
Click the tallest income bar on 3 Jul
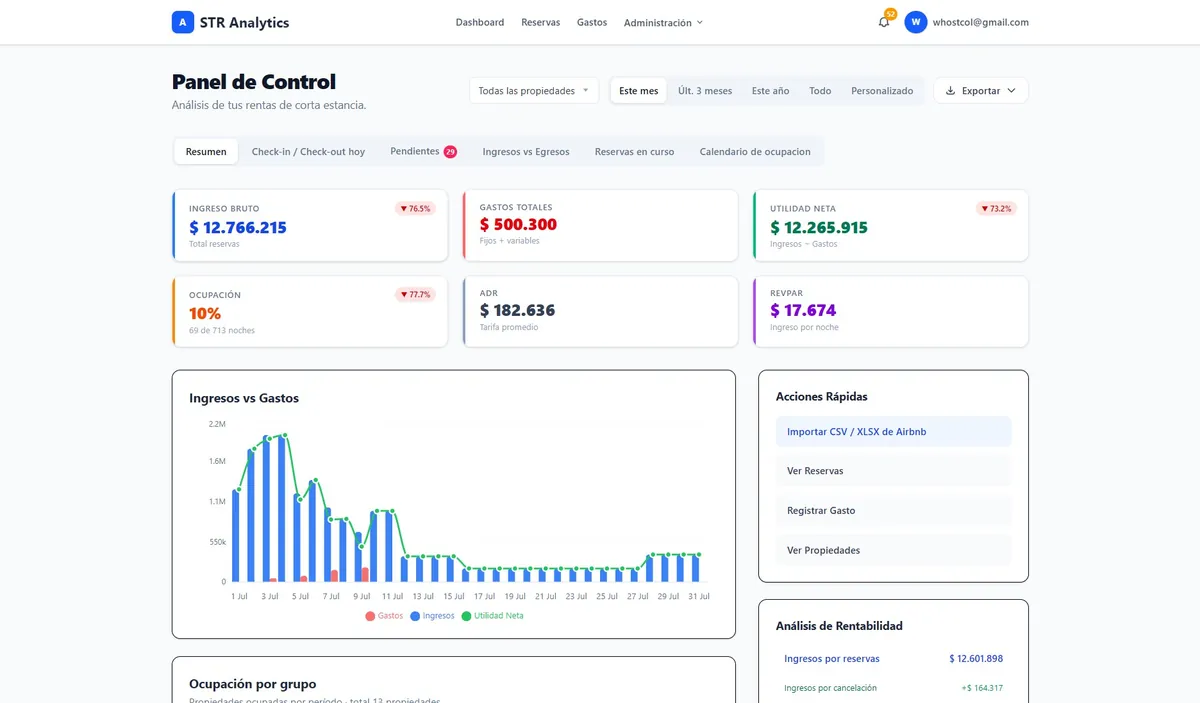pyautogui.click(x=267, y=510)
